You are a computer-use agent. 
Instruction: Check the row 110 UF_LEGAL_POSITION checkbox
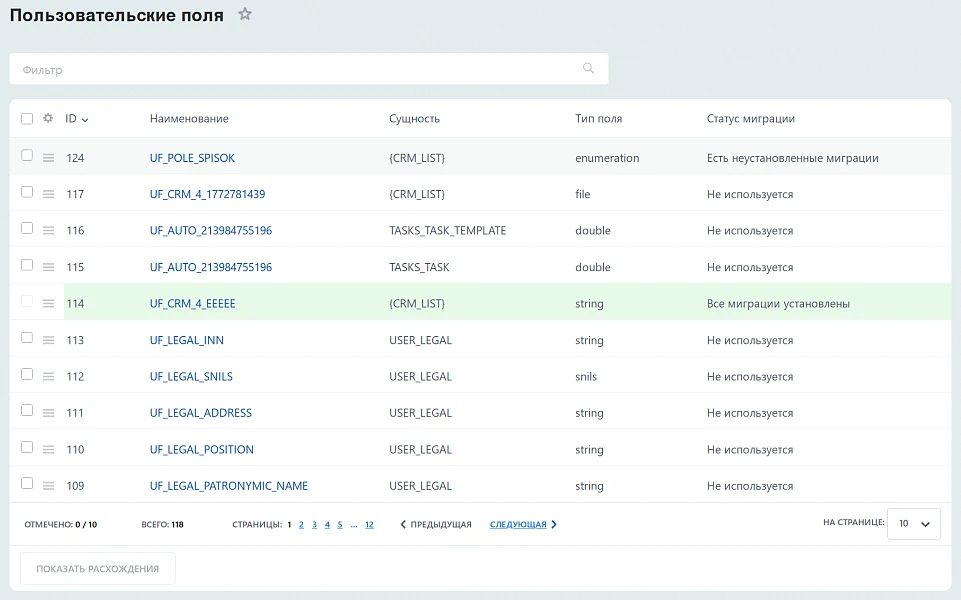(x=27, y=447)
